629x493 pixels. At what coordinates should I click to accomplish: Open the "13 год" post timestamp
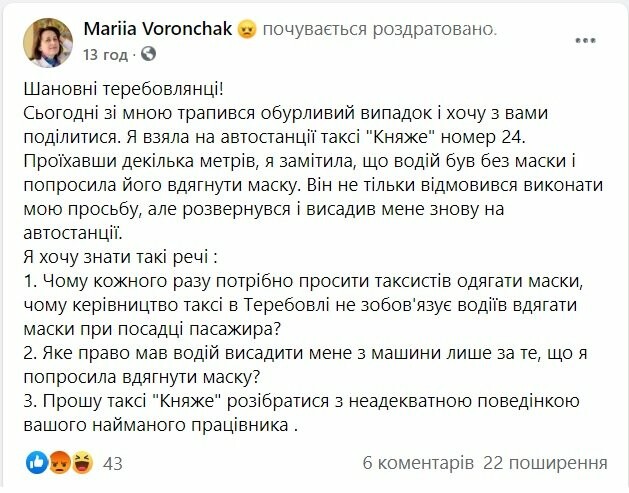[106, 54]
